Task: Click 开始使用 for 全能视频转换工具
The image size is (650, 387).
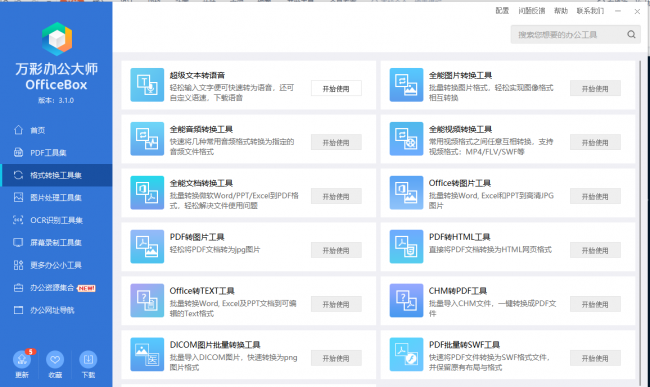Action: point(595,142)
